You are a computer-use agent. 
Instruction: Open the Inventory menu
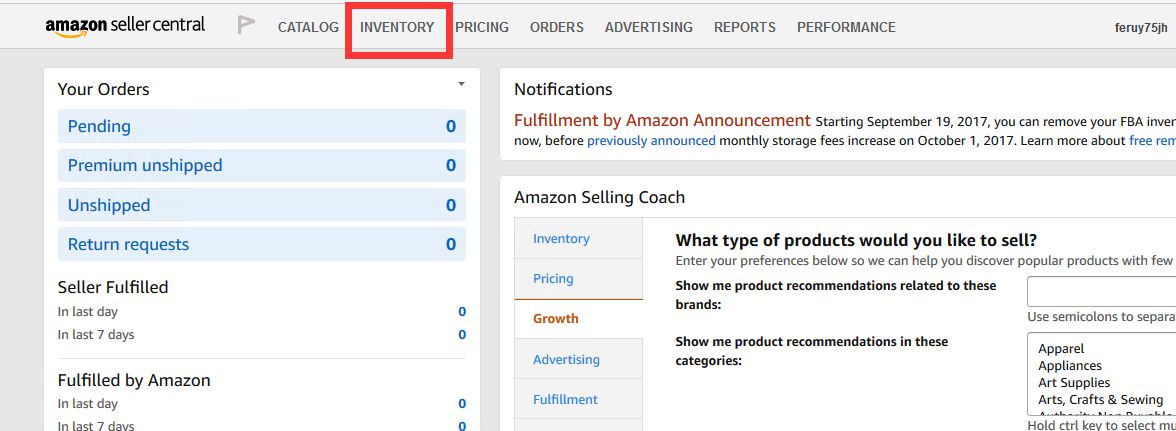(x=397, y=27)
